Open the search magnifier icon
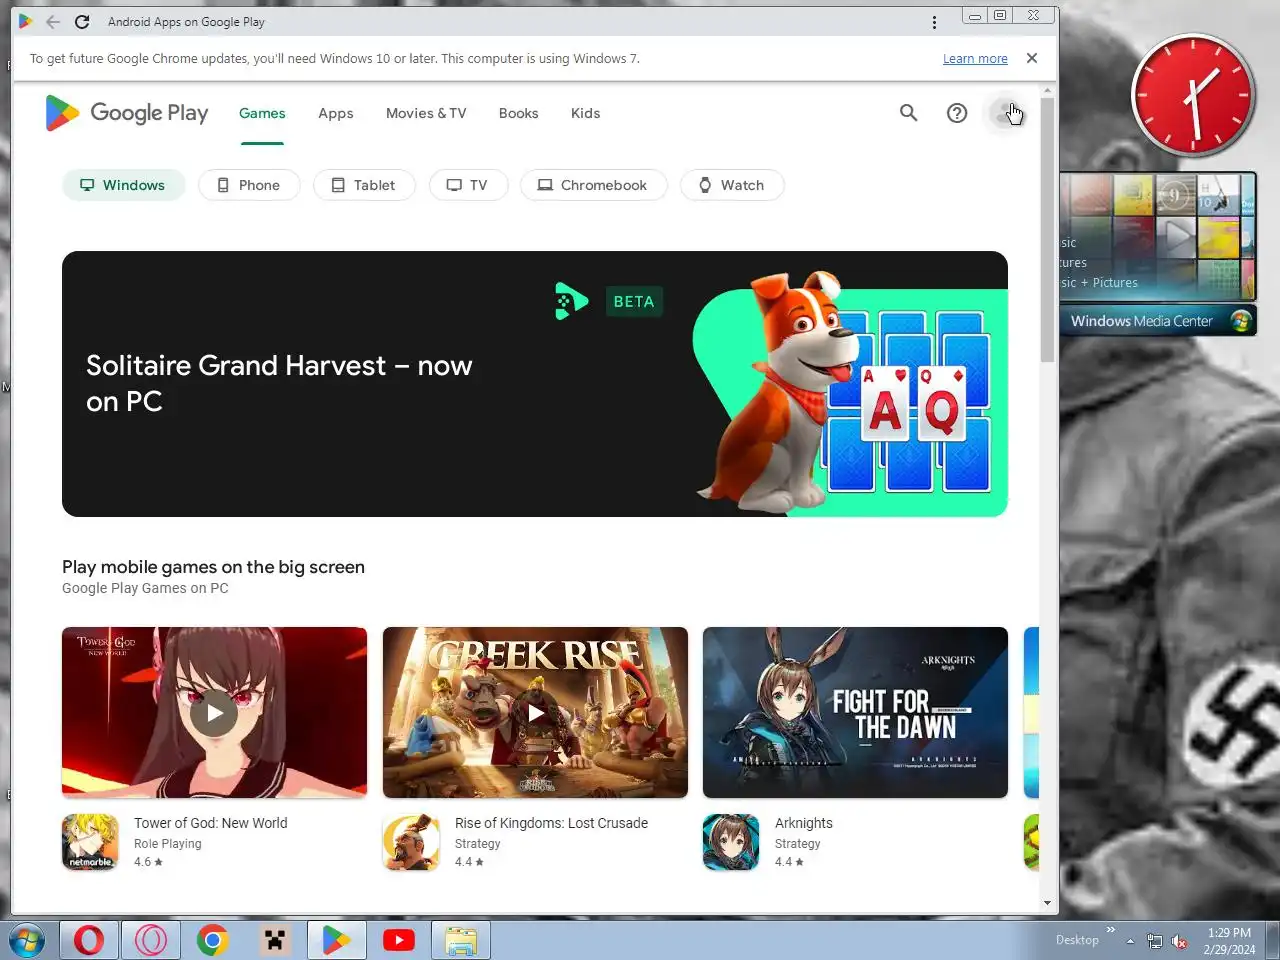The height and width of the screenshot is (960, 1280). tap(908, 113)
